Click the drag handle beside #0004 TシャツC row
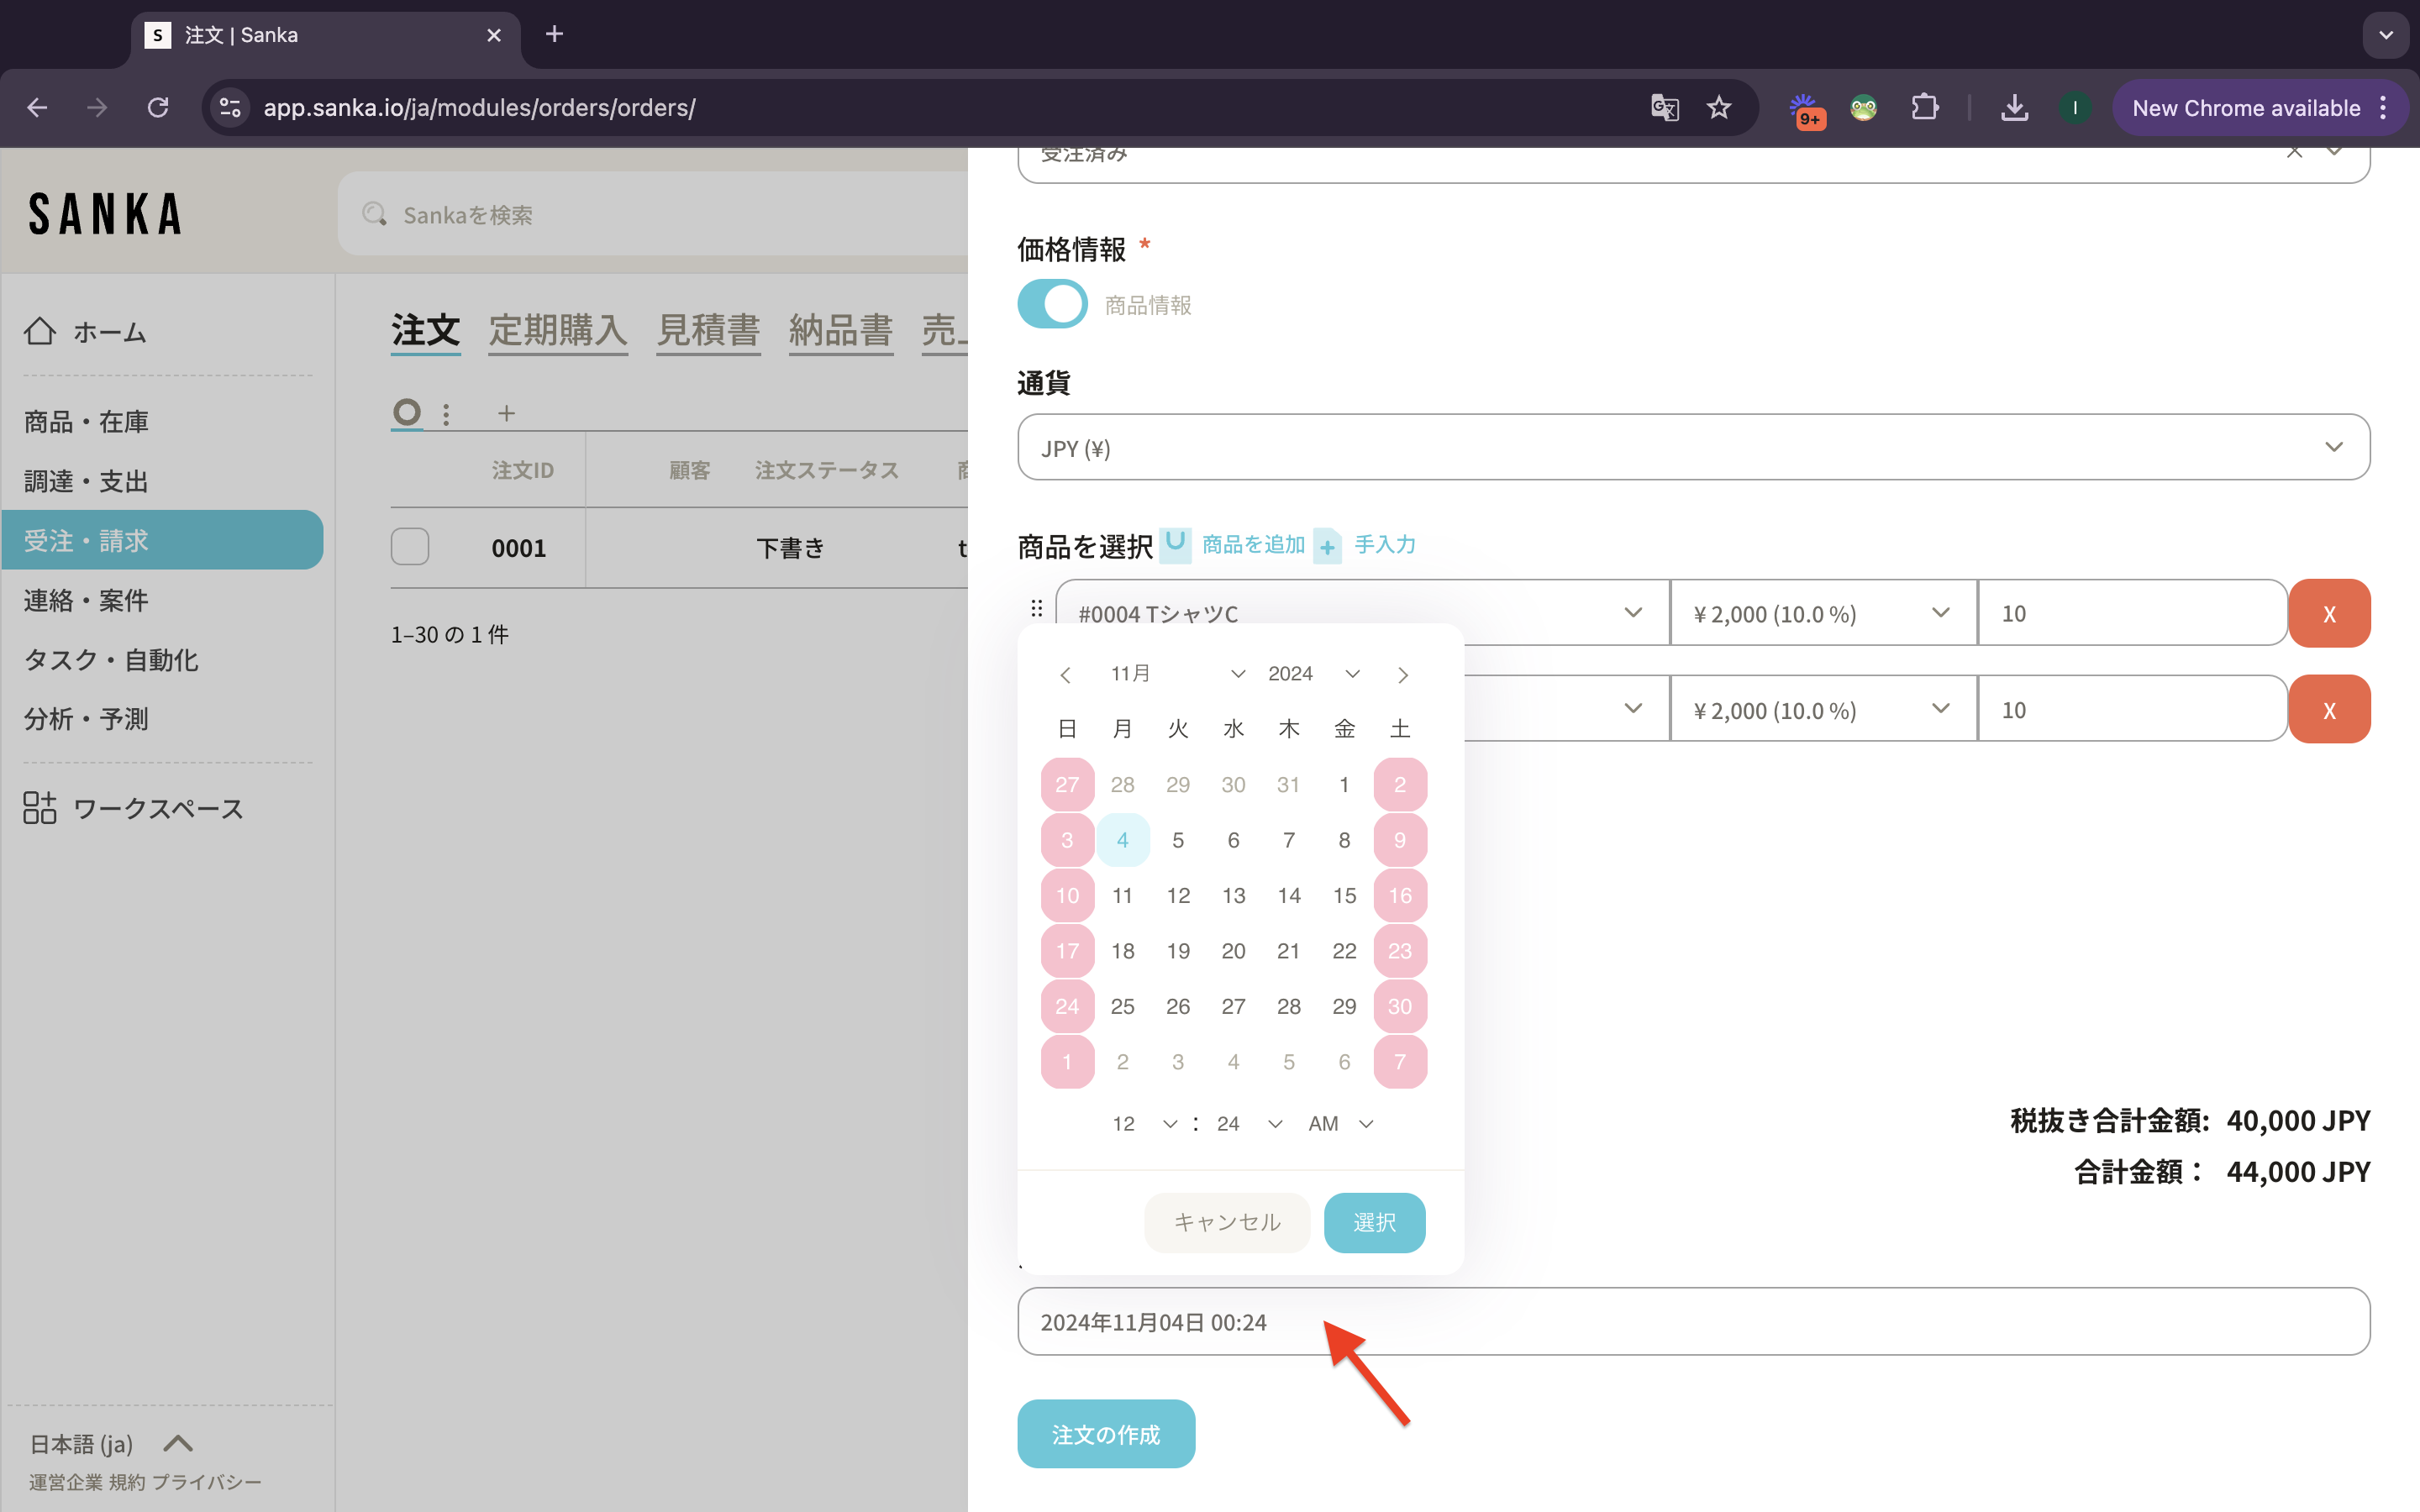Screen dimensions: 2420x1512 (1036, 608)
